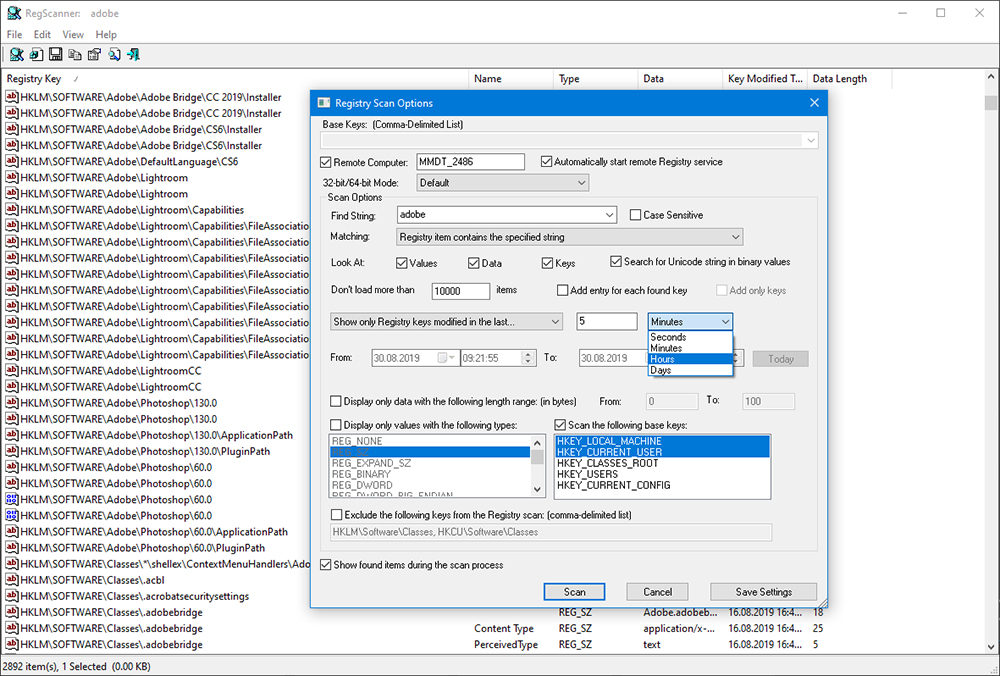Click the Save floppy disk toolbar icon
Image resolution: width=1000 pixels, height=676 pixels.
pyautogui.click(x=55, y=55)
